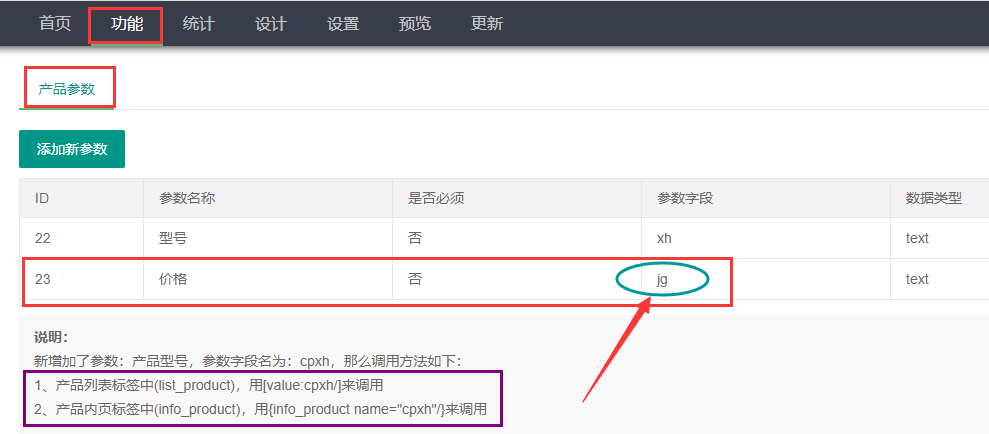Screen dimensions: 989x434
Task: Click 更新 in the top navigation
Action: [487, 23]
